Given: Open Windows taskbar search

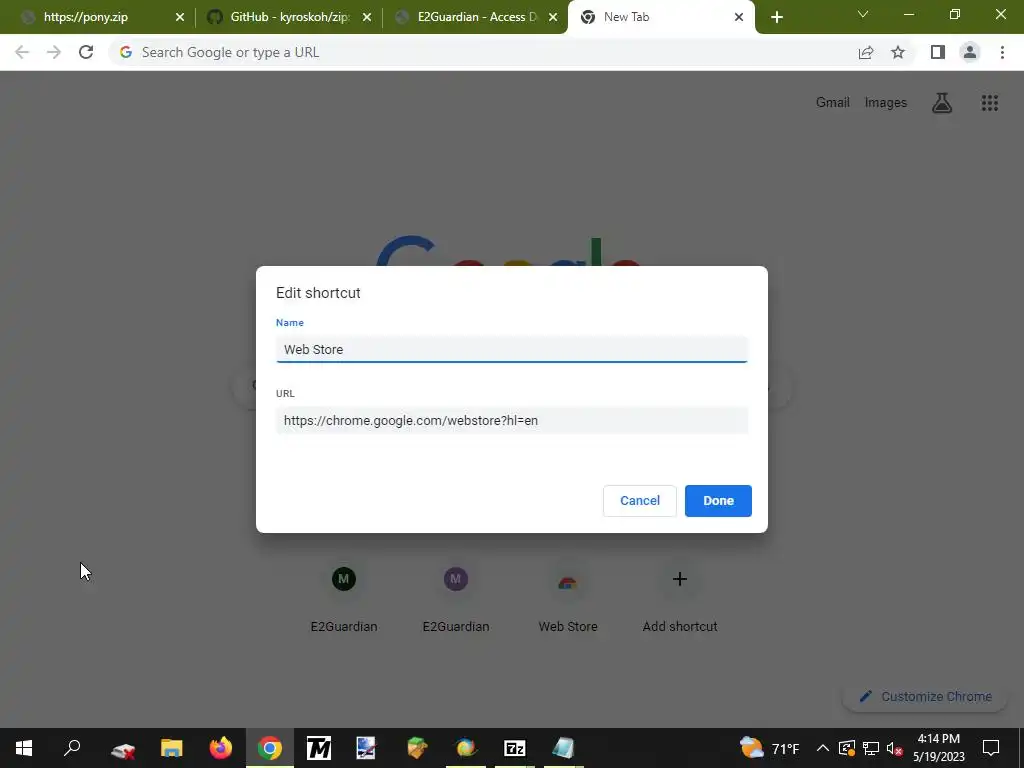Looking at the screenshot, I should pos(72,748).
